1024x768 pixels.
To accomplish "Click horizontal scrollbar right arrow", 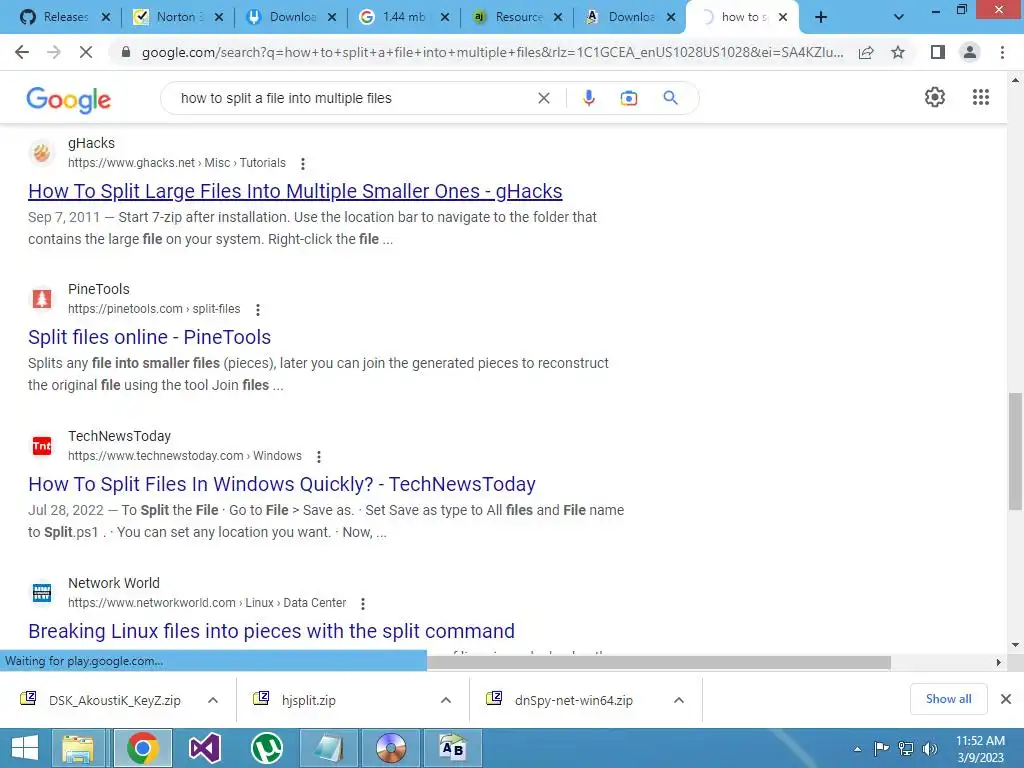I will click(999, 662).
